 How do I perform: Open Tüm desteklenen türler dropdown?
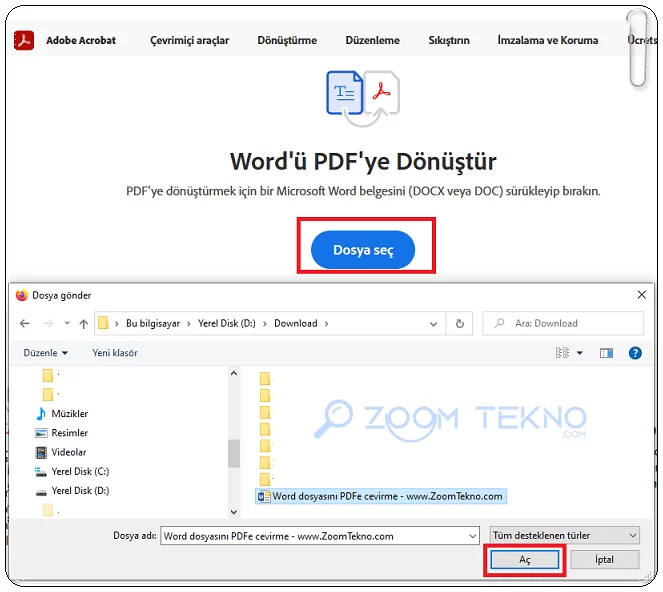(564, 535)
